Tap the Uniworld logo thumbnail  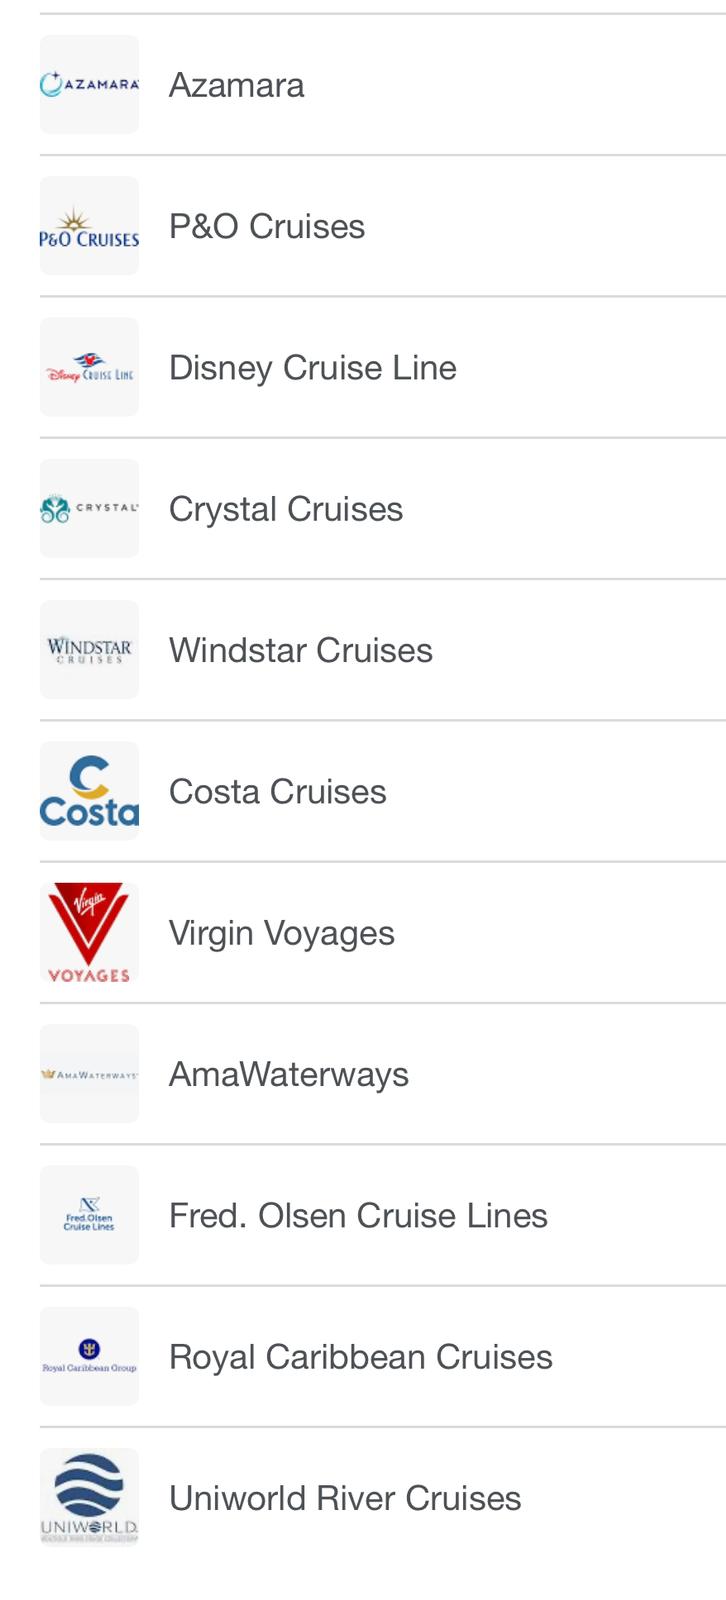[x=89, y=1497]
